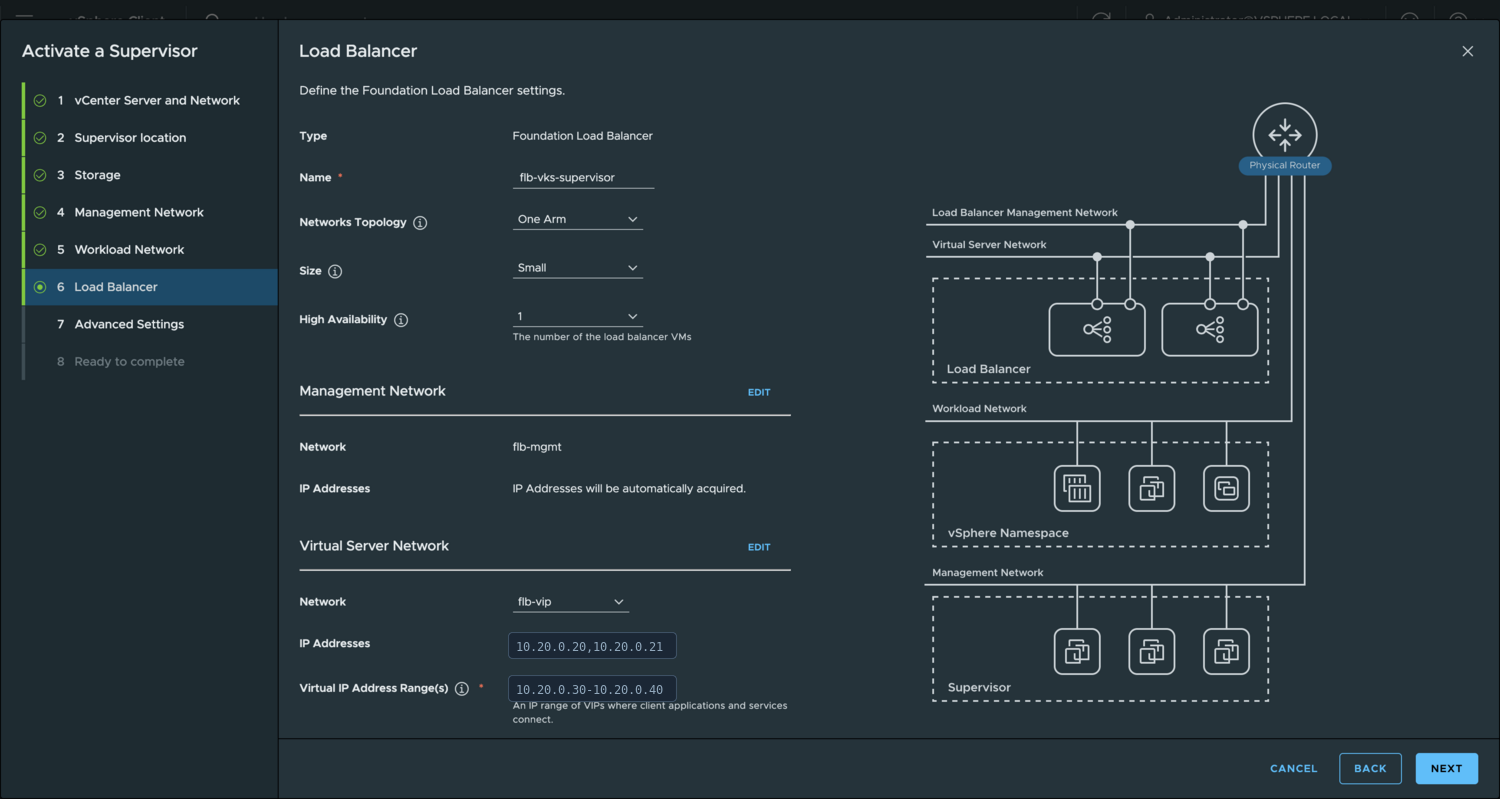1500x799 pixels.
Task: Close the Activate a Supervisor wizard
Action: click(x=1467, y=51)
